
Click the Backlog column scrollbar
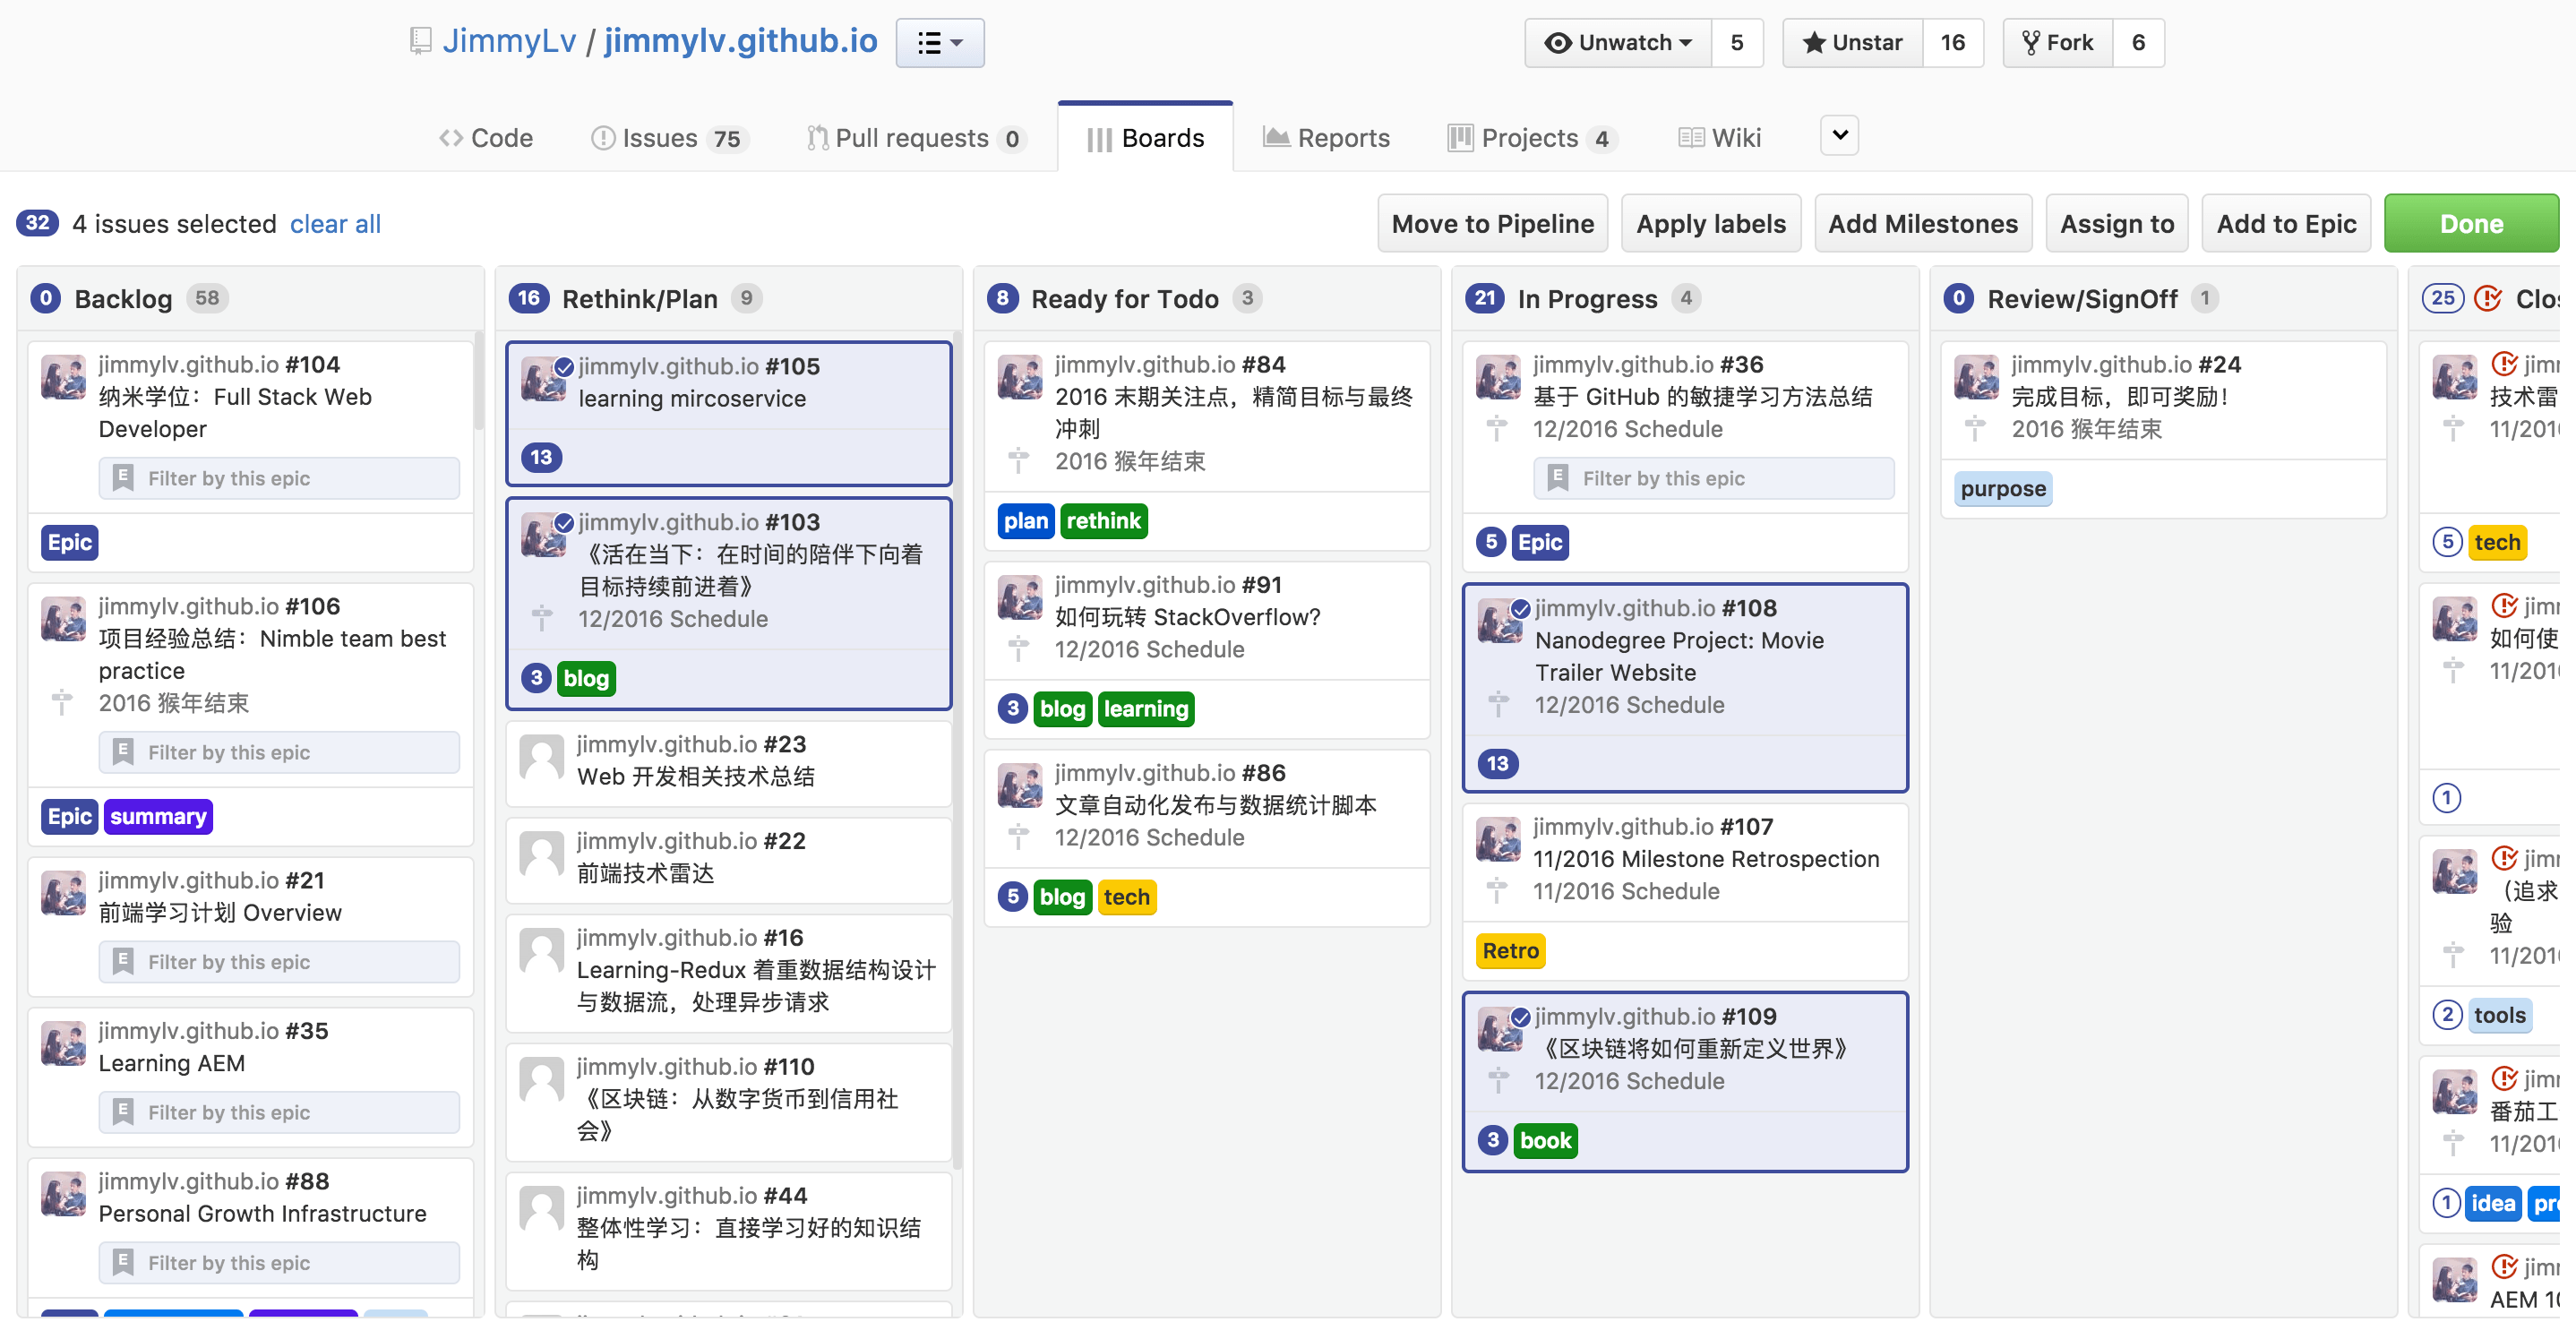click(479, 380)
